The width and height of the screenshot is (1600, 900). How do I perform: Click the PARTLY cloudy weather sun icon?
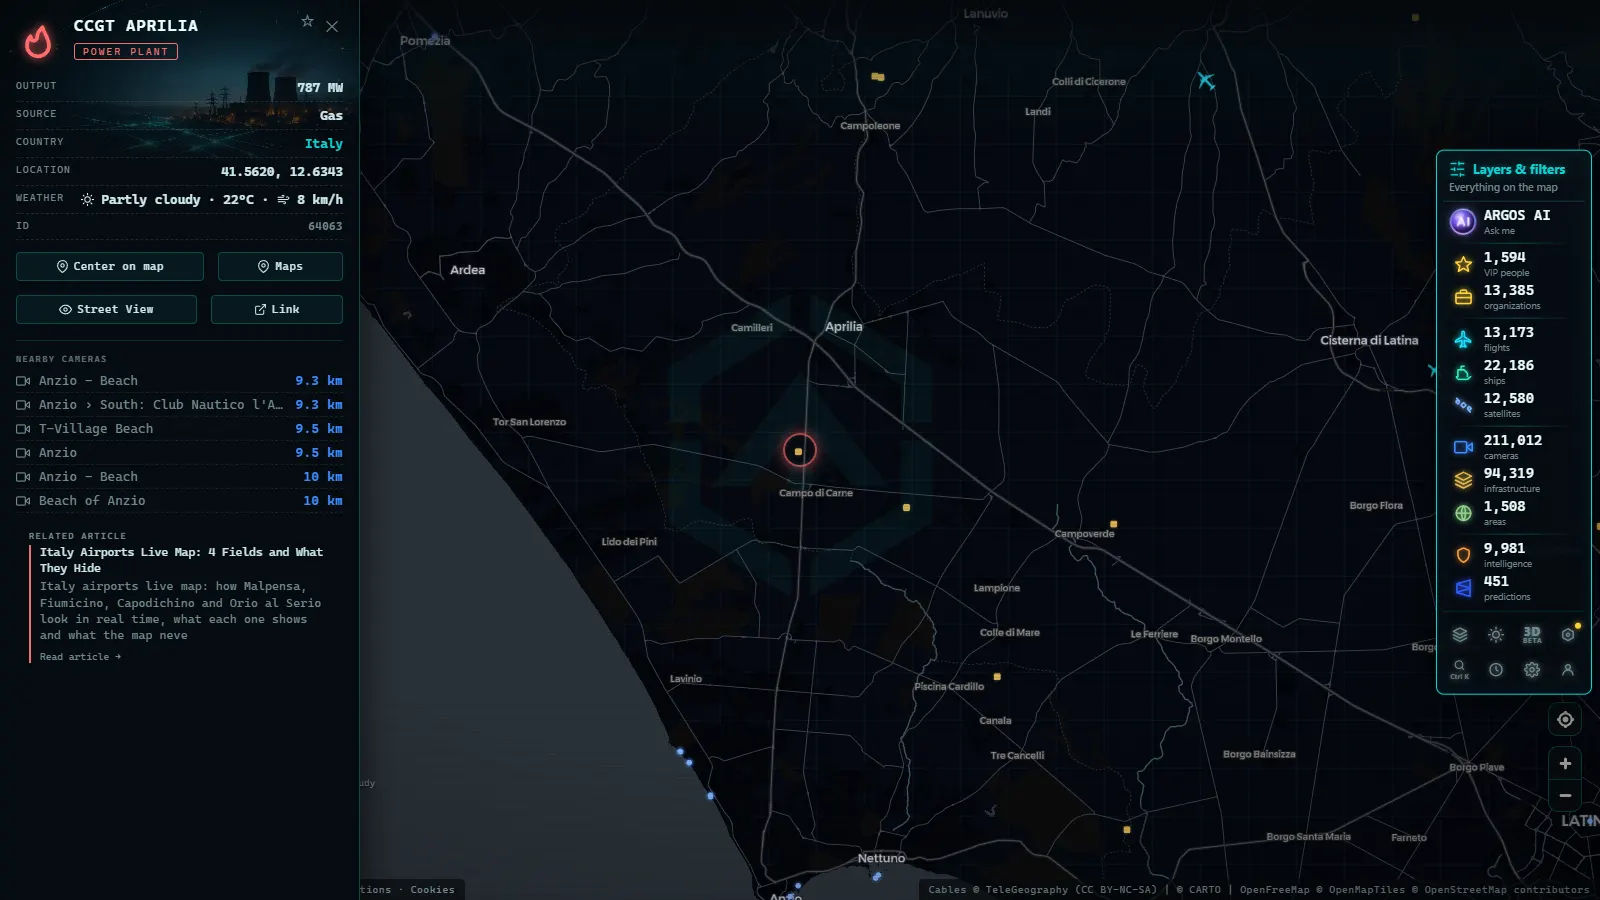88,200
